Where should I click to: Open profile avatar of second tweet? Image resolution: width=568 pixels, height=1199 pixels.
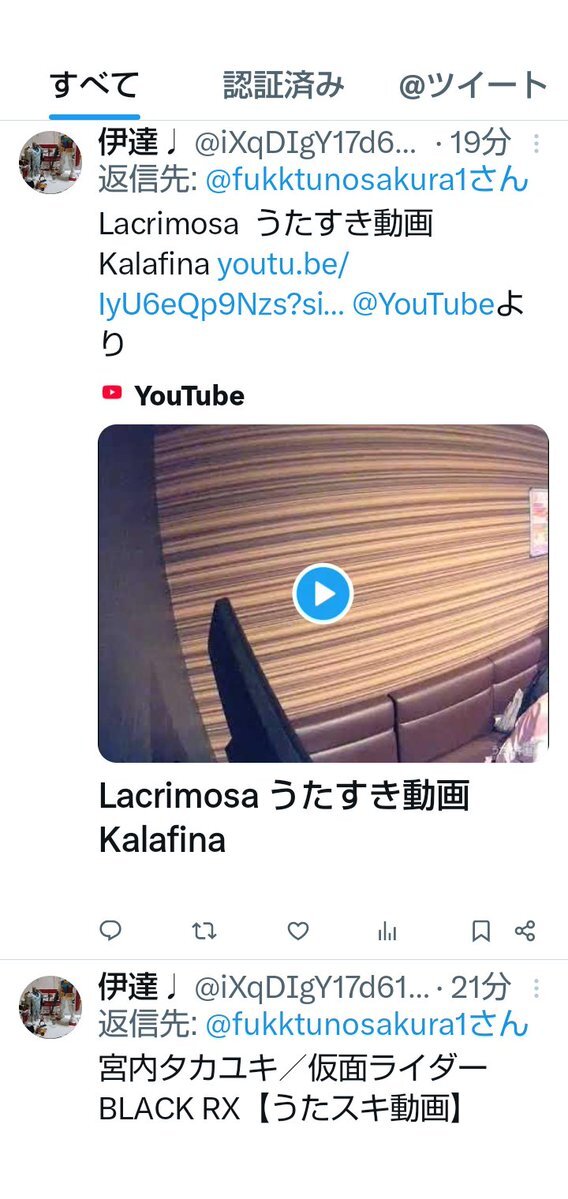(50, 1007)
